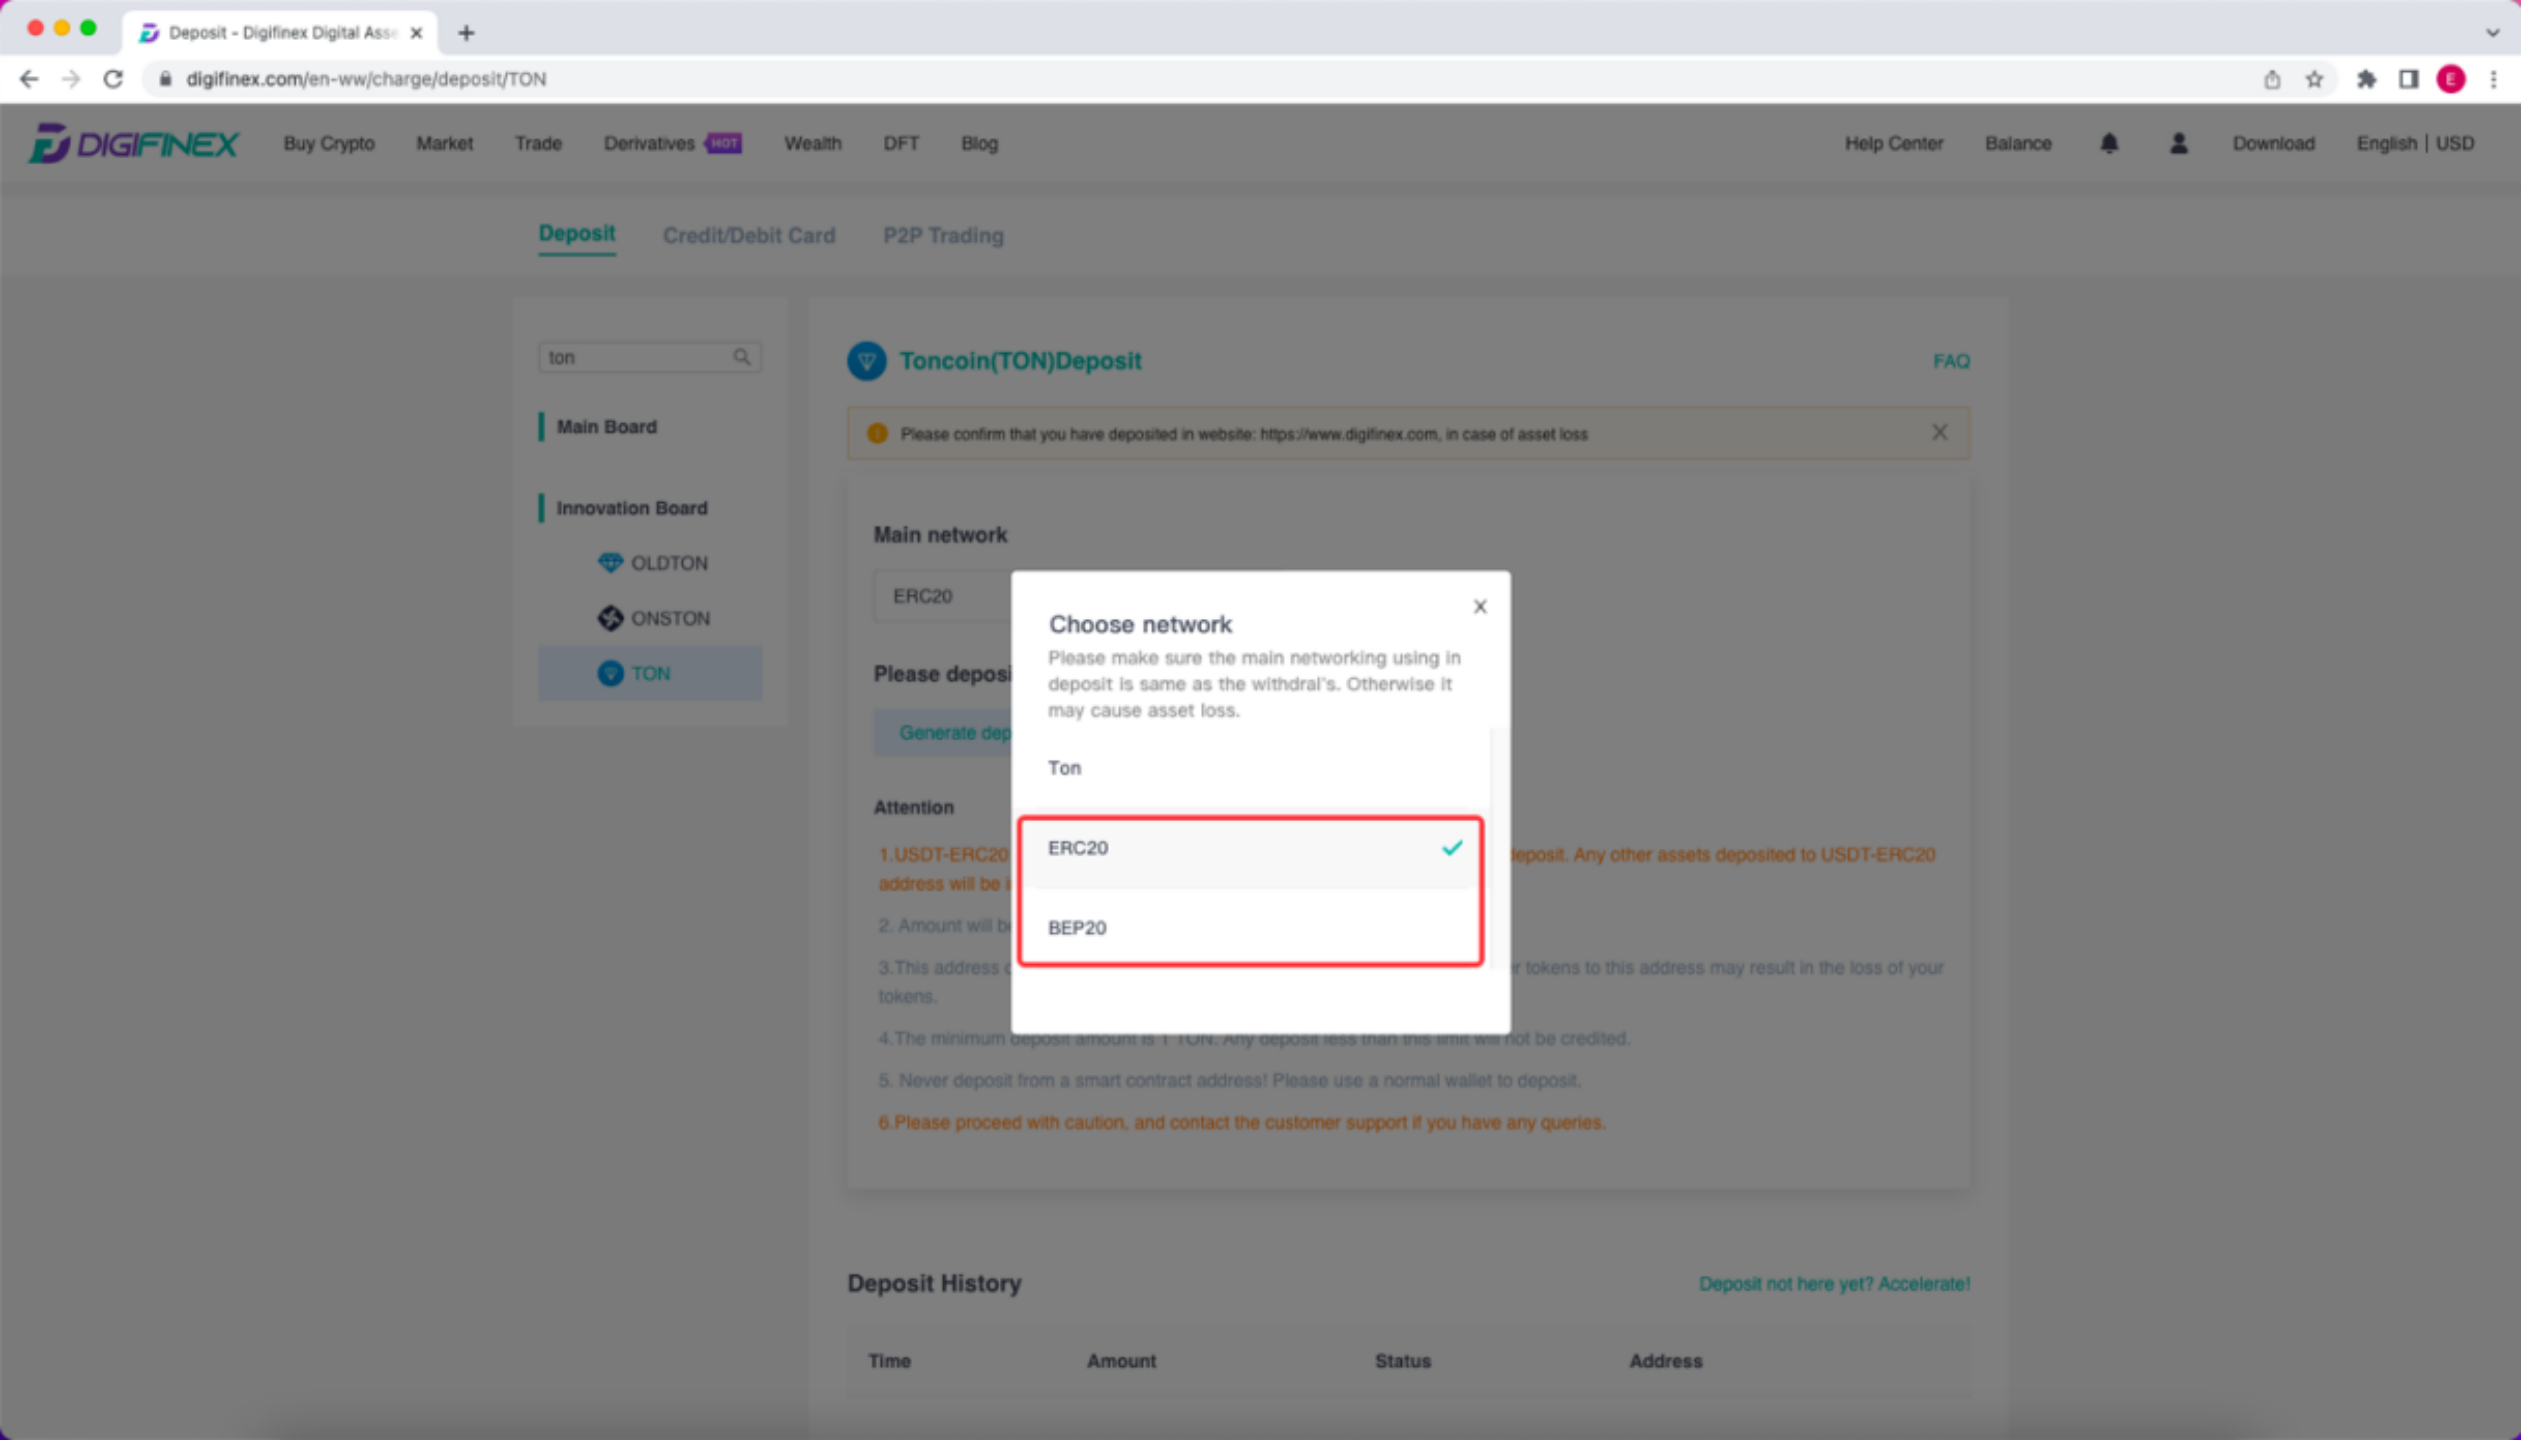Open the Wealth menu
This screenshot has height=1440, width=2521.
(812, 143)
